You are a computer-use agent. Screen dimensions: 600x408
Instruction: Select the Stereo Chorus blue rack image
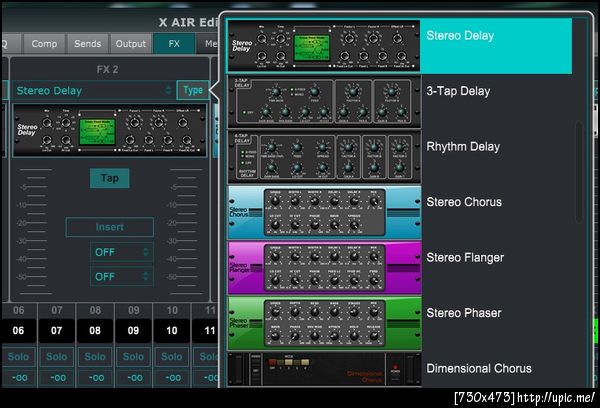click(x=324, y=212)
